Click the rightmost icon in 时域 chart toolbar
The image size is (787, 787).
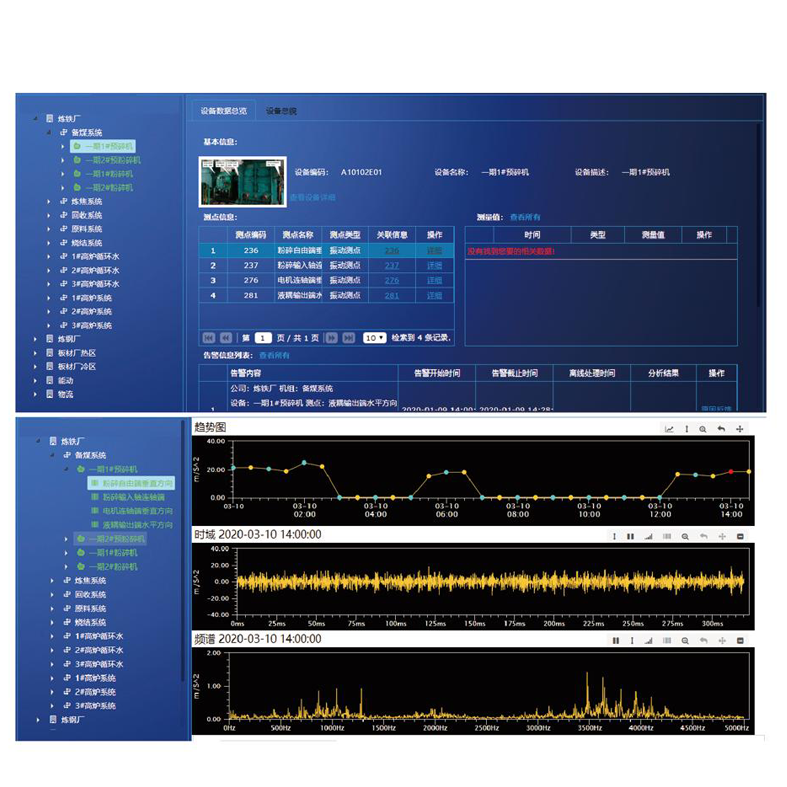(740, 536)
